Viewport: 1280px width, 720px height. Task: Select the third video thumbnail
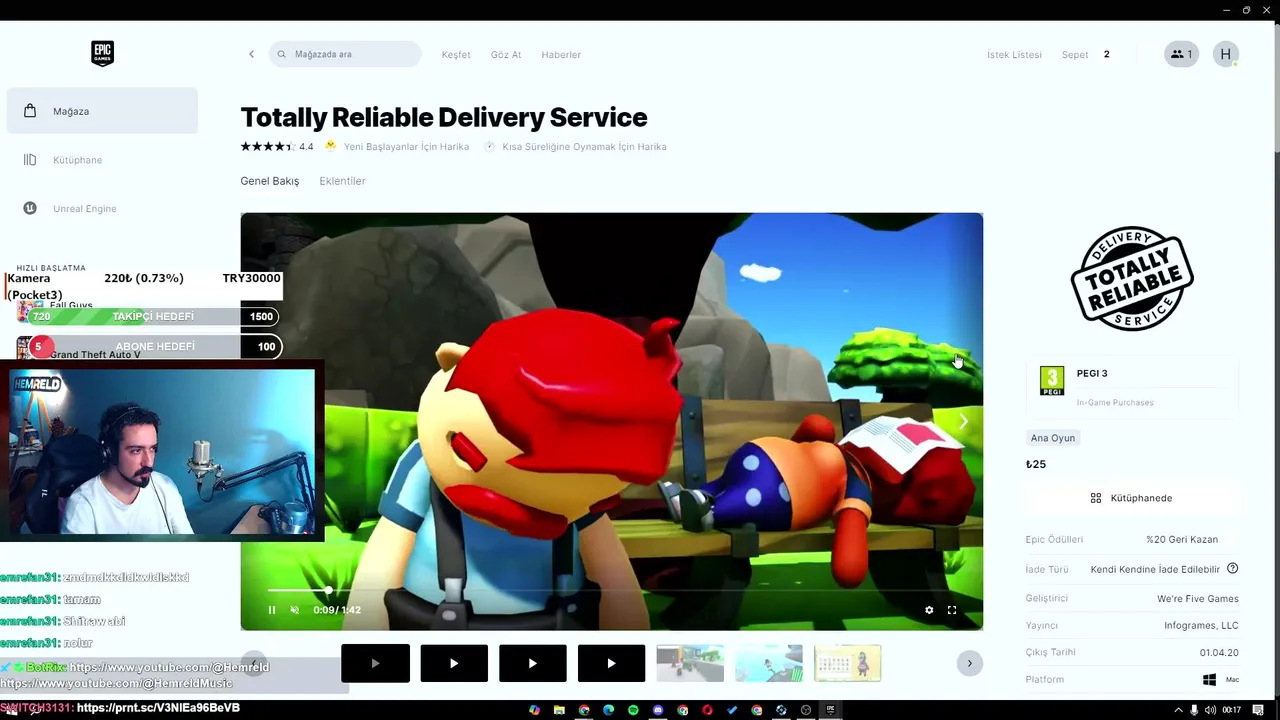(532, 663)
